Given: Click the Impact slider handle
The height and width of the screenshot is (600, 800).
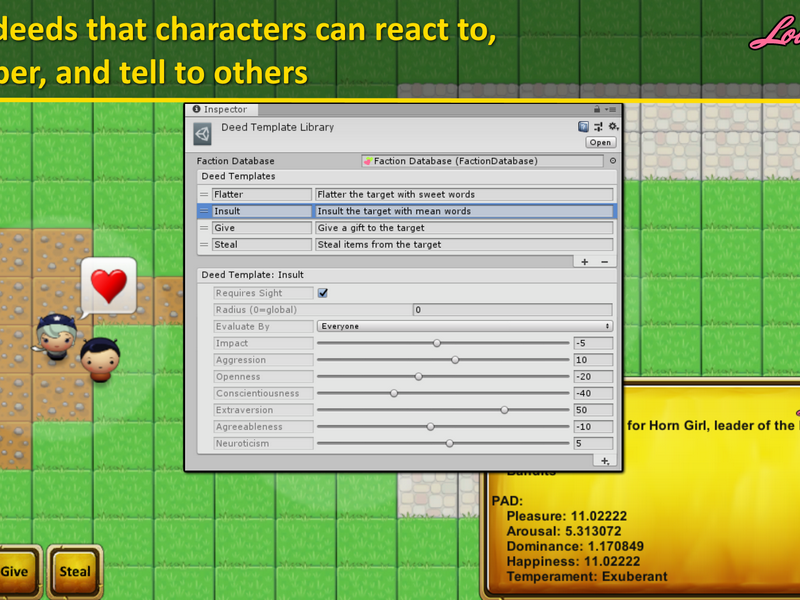Looking at the screenshot, I should [437, 343].
